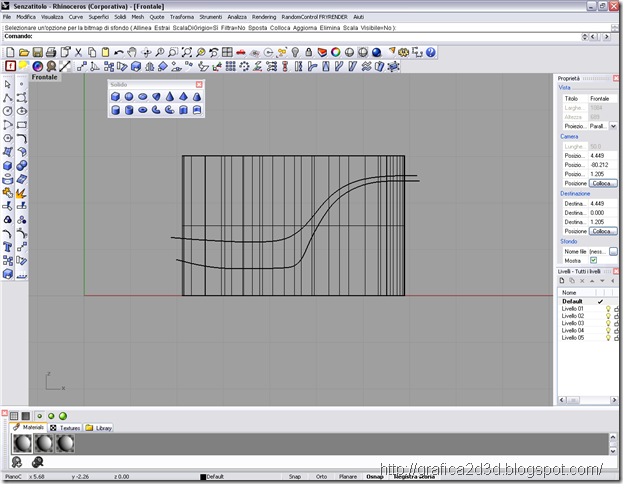The image size is (623, 484).
Task: Open a file with the folder icon
Action: click(x=24, y=52)
